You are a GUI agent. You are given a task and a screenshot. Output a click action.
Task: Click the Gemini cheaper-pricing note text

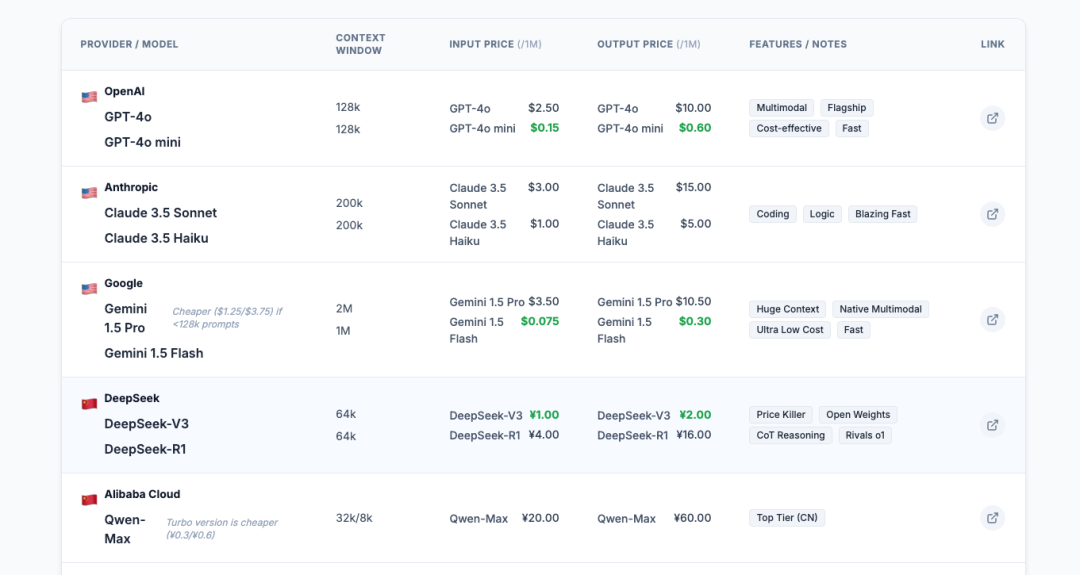pyautogui.click(x=227, y=317)
